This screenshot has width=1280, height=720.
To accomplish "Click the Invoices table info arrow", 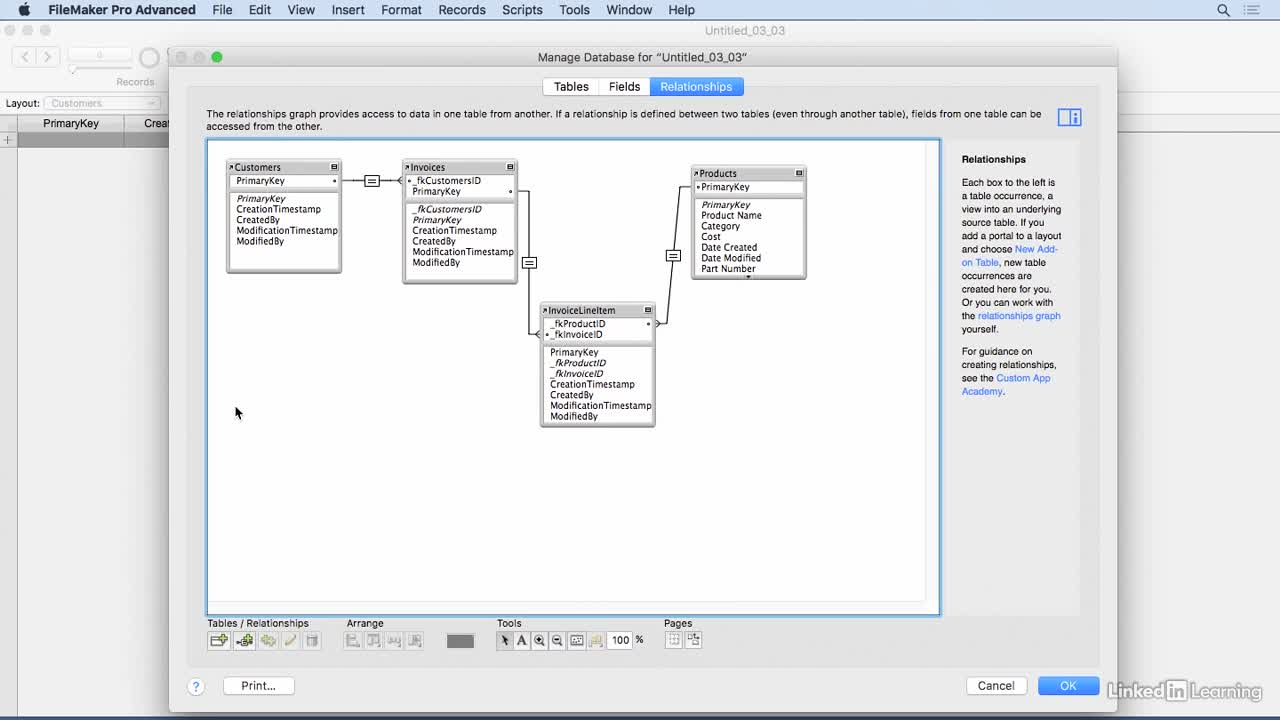I will click(x=407, y=167).
